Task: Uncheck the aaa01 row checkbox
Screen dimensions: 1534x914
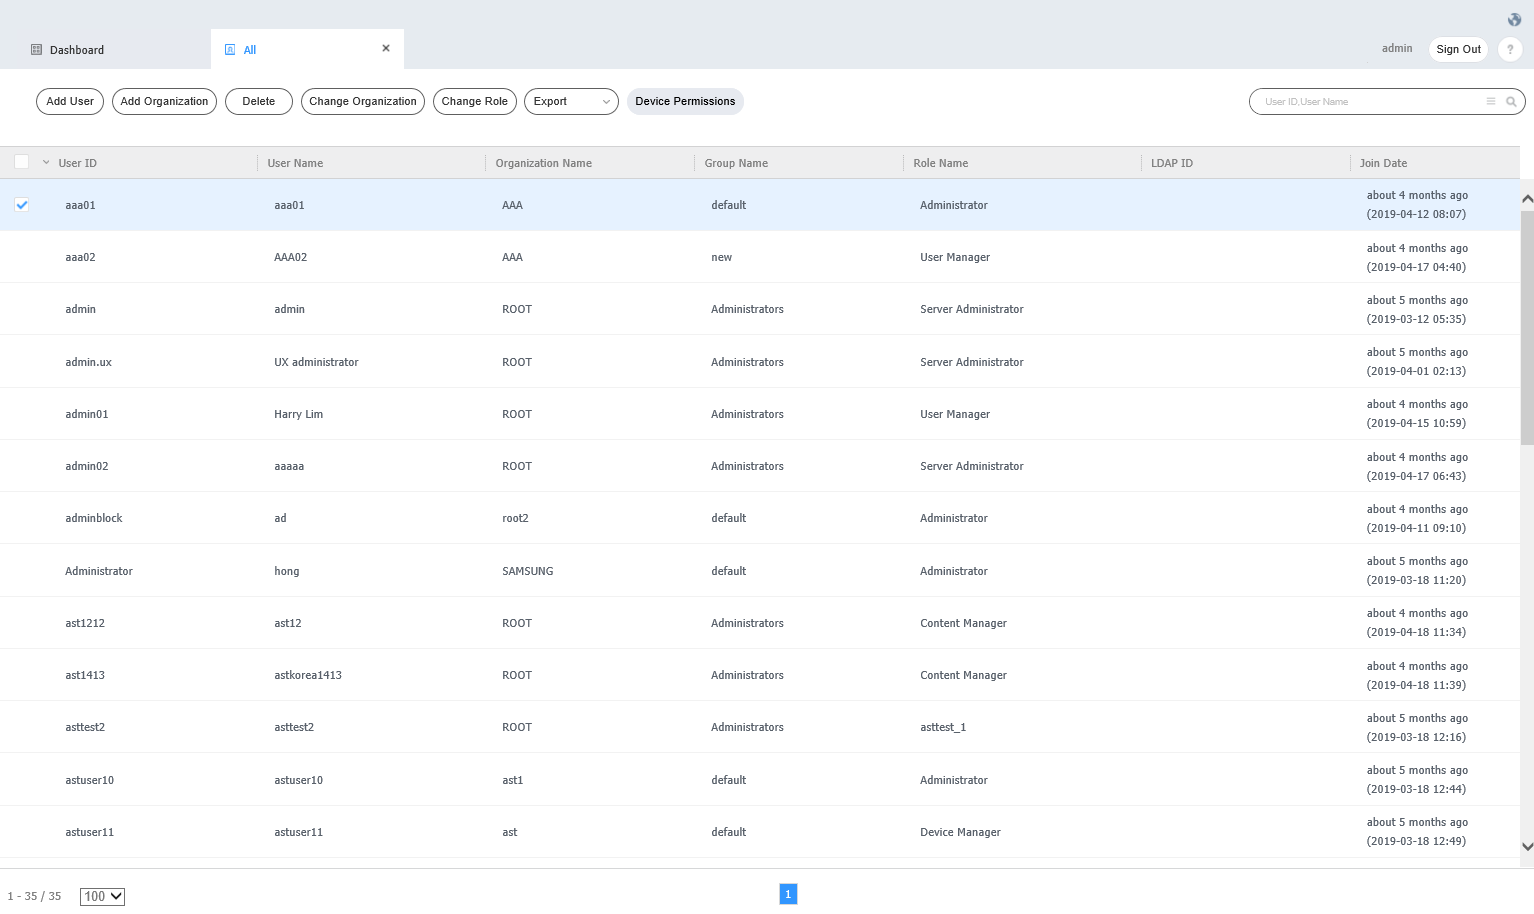Action: 21,205
